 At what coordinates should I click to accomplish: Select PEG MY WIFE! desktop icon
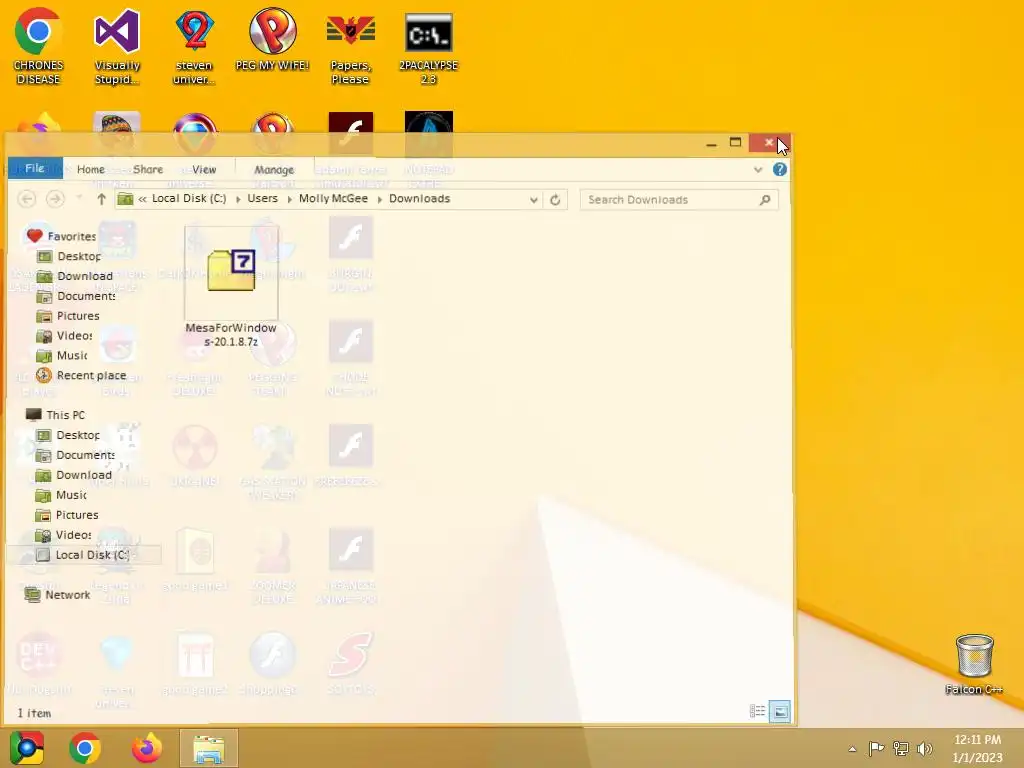(272, 40)
